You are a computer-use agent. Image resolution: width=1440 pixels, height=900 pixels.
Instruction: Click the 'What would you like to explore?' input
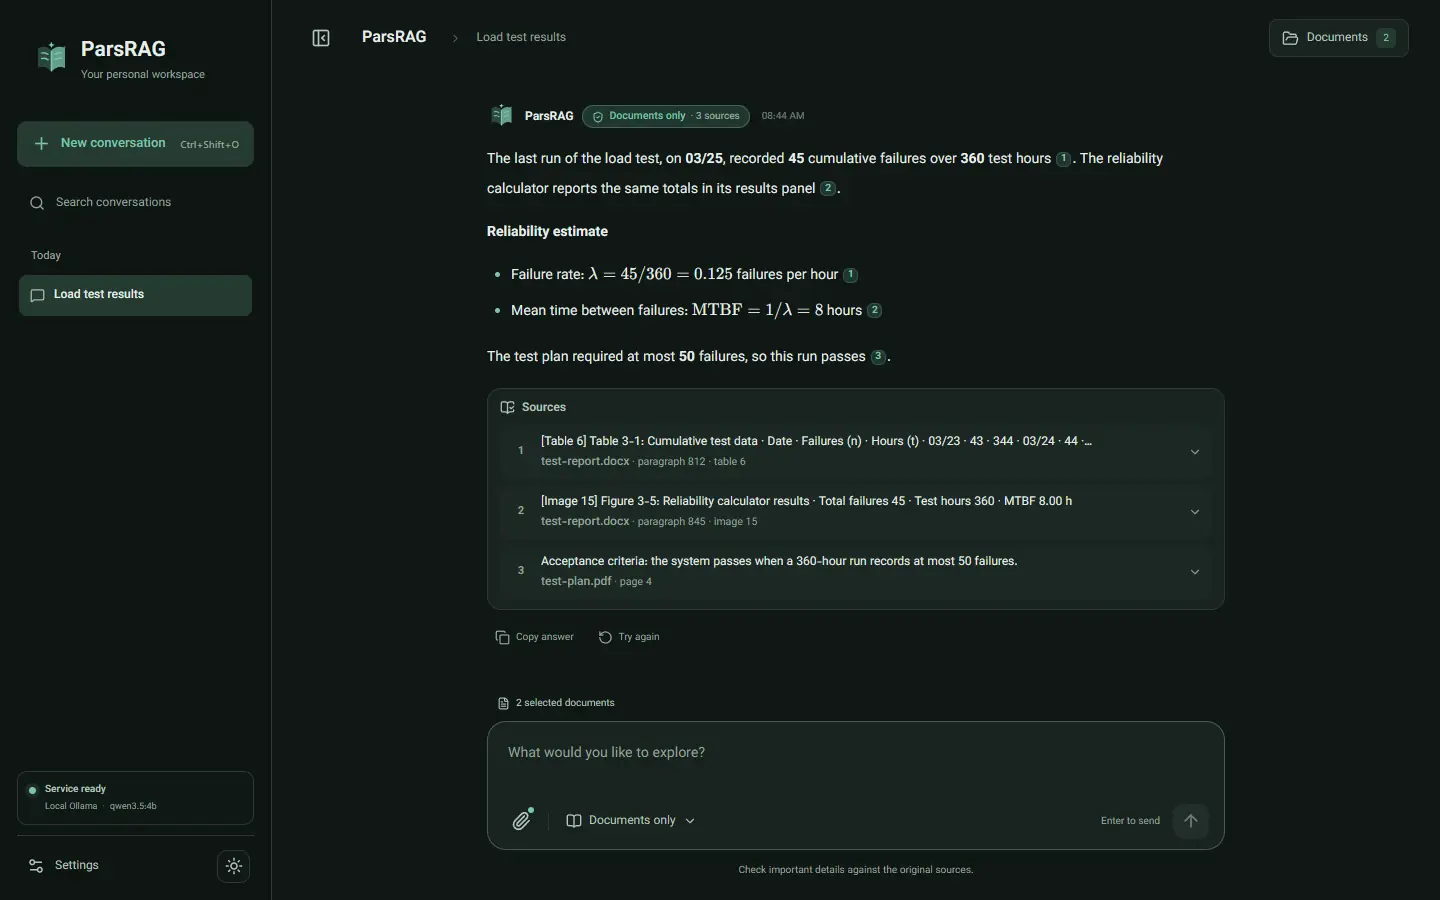click(855, 753)
